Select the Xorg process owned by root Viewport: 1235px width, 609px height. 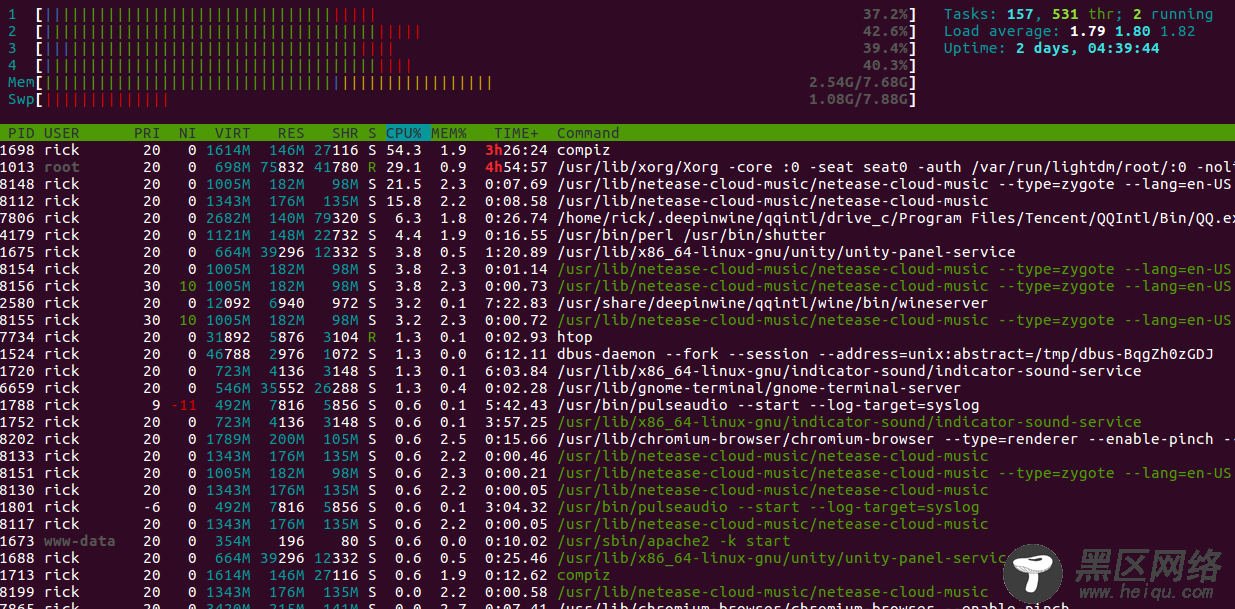(x=617, y=167)
